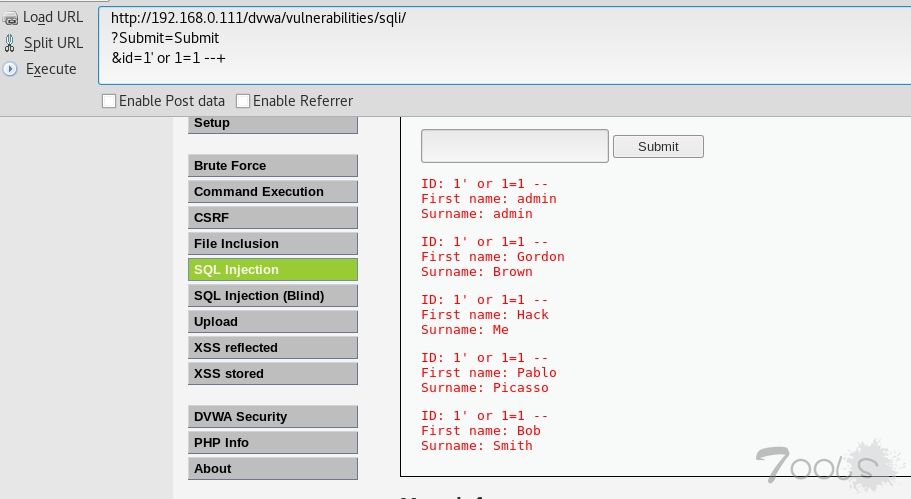The image size is (911, 499).
Task: Click the Execute play icon
Action: (10, 69)
